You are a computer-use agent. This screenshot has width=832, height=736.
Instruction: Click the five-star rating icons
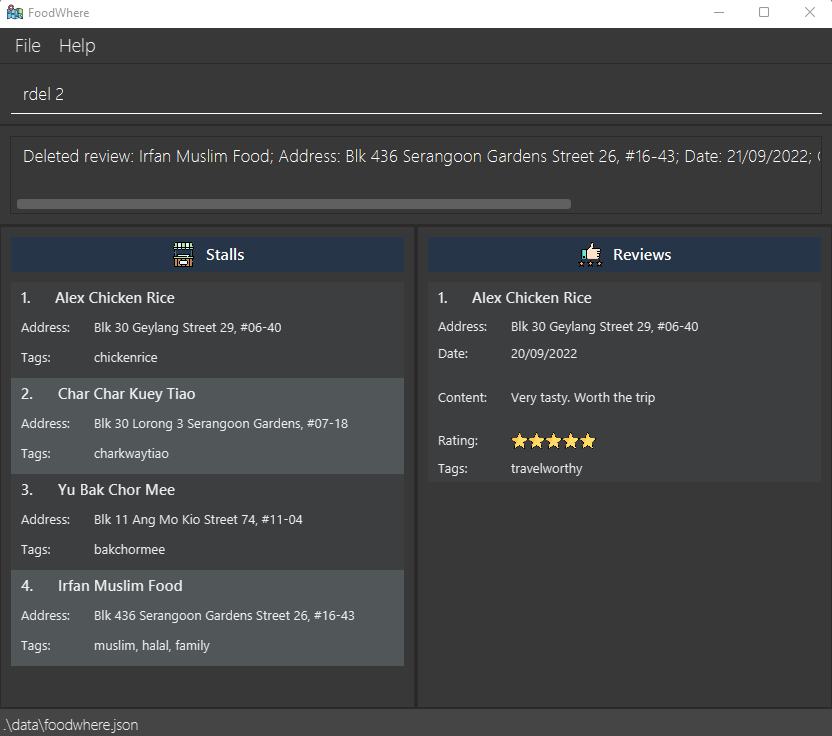[x=553, y=441]
